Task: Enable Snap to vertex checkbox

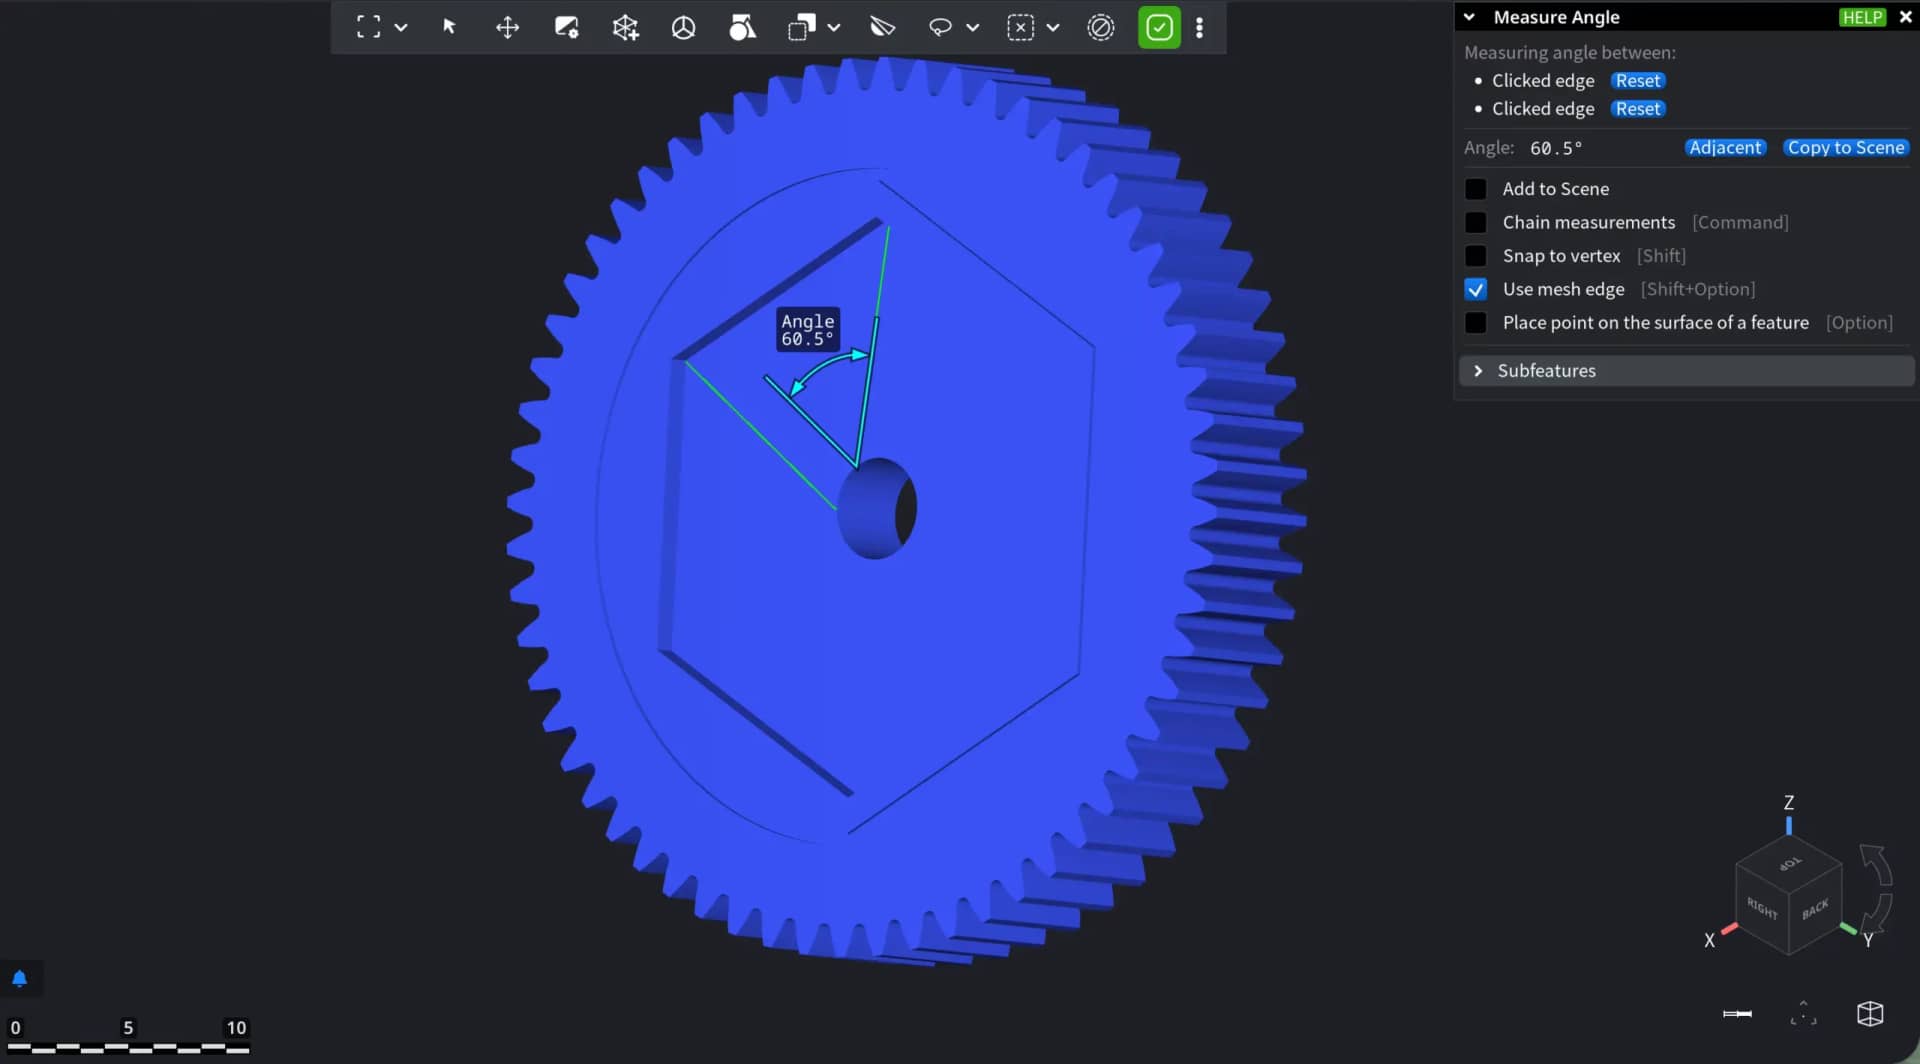Action: [1475, 256]
